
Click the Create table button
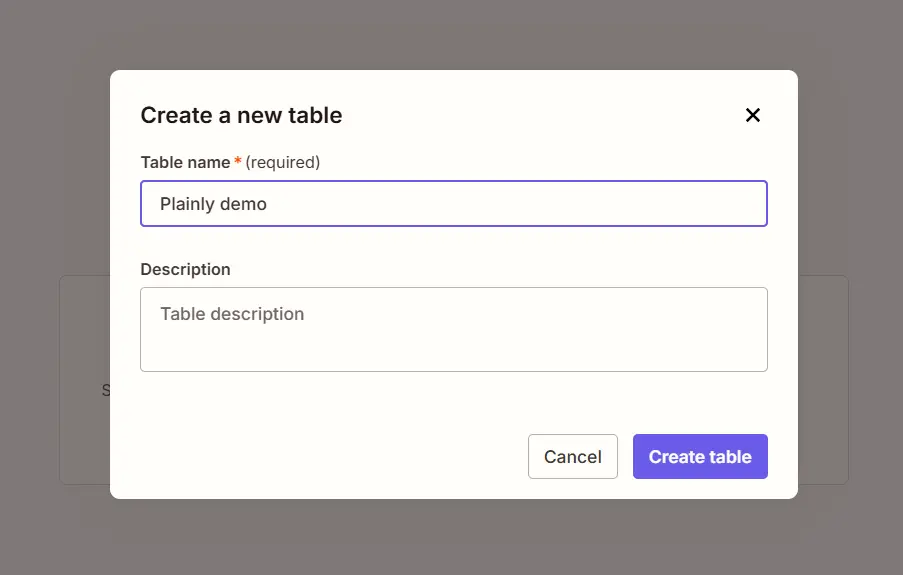click(x=700, y=456)
